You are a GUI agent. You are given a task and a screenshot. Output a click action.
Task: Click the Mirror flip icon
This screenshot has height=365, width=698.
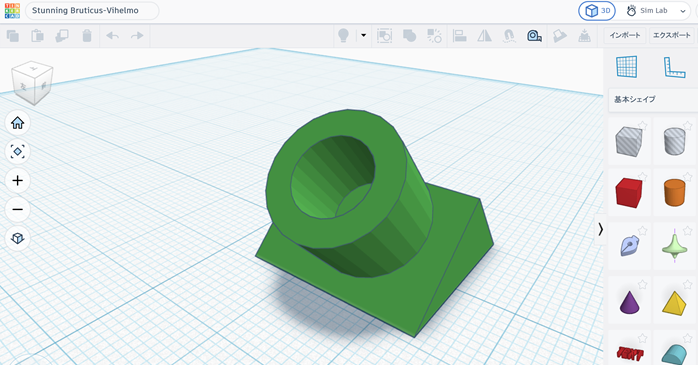pyautogui.click(x=484, y=36)
